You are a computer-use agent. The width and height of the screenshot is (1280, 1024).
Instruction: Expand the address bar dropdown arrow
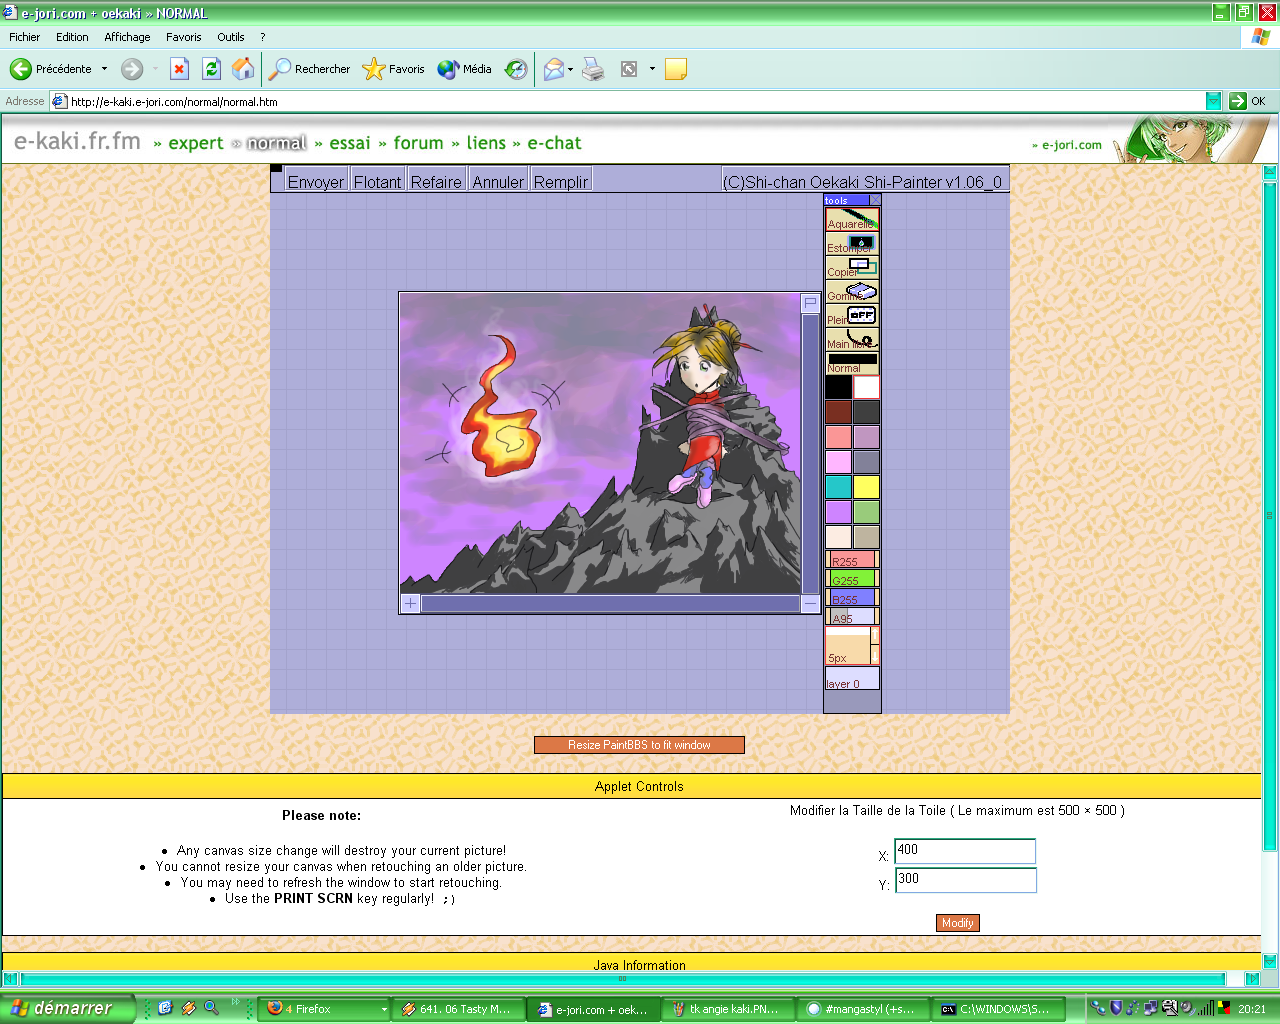1213,101
